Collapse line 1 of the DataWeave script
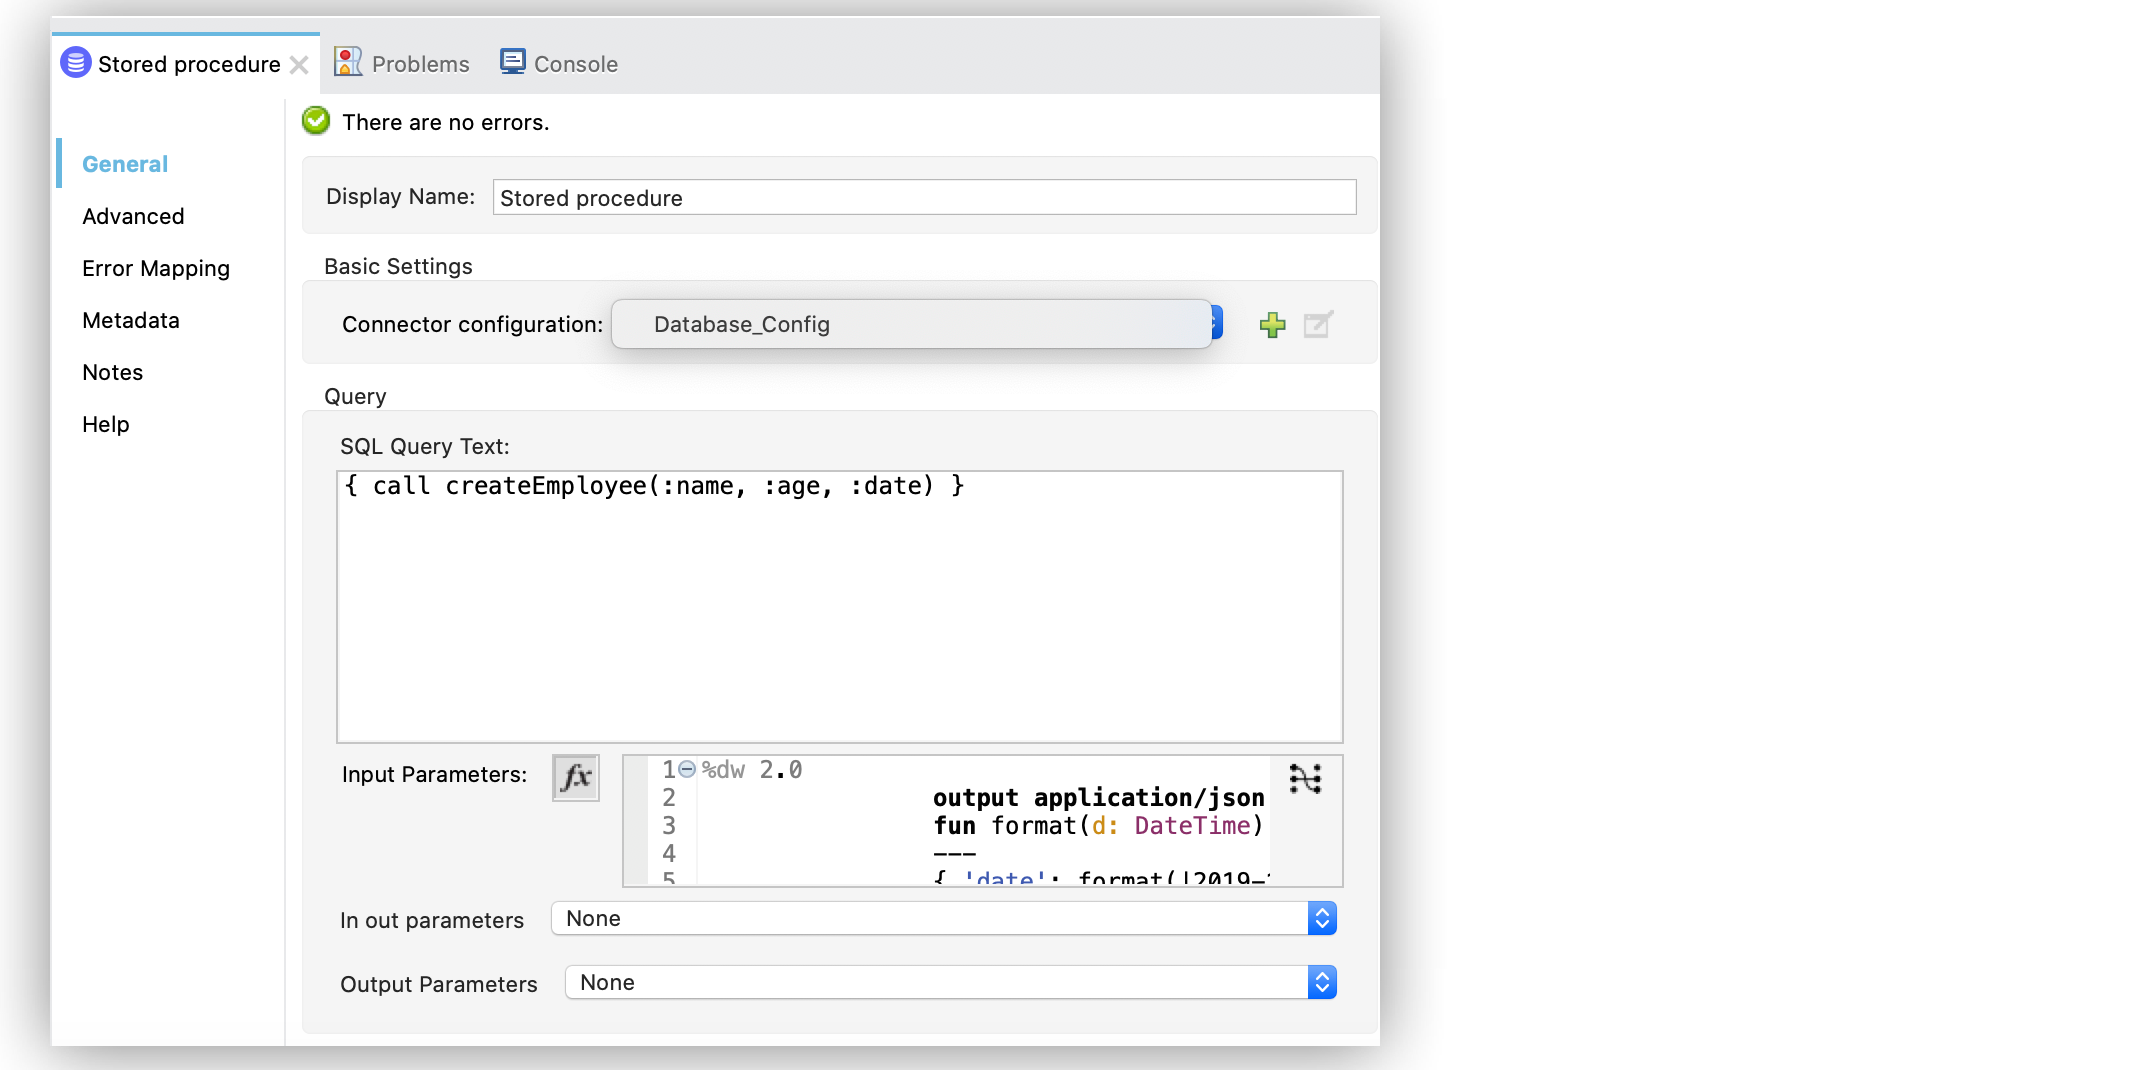Screen dimensions: 2142x1070 coord(686,768)
